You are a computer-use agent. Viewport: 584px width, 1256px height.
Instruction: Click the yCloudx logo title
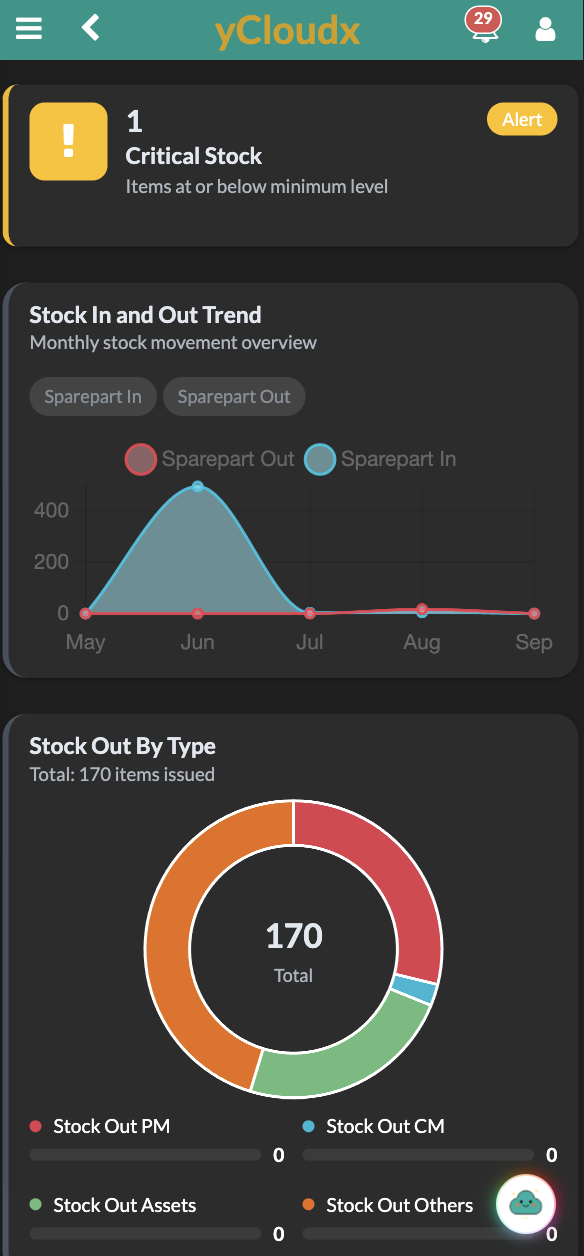coord(287,31)
